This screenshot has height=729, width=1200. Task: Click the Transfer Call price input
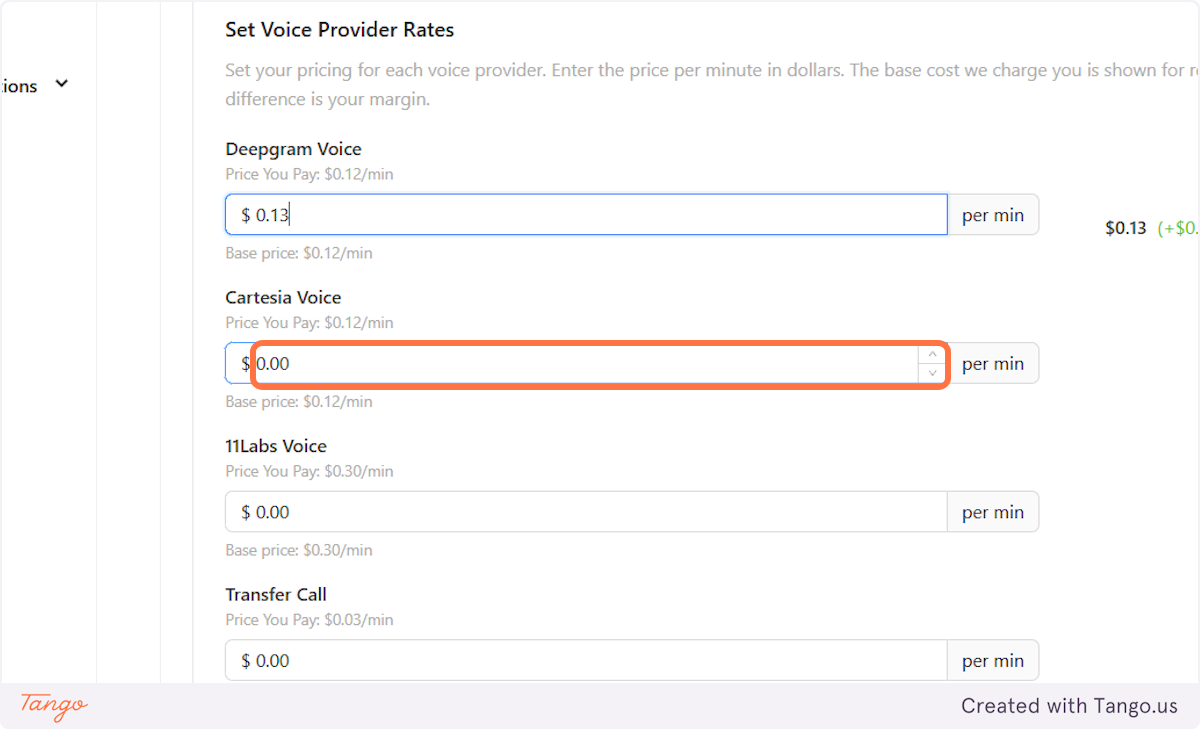click(x=585, y=660)
